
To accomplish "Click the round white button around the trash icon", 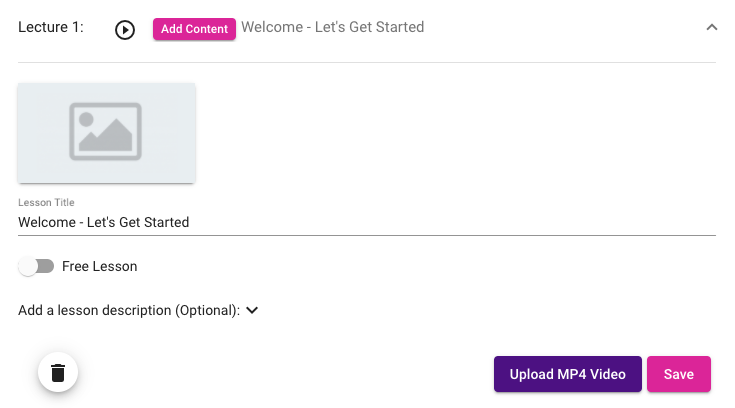I will click(x=58, y=372).
